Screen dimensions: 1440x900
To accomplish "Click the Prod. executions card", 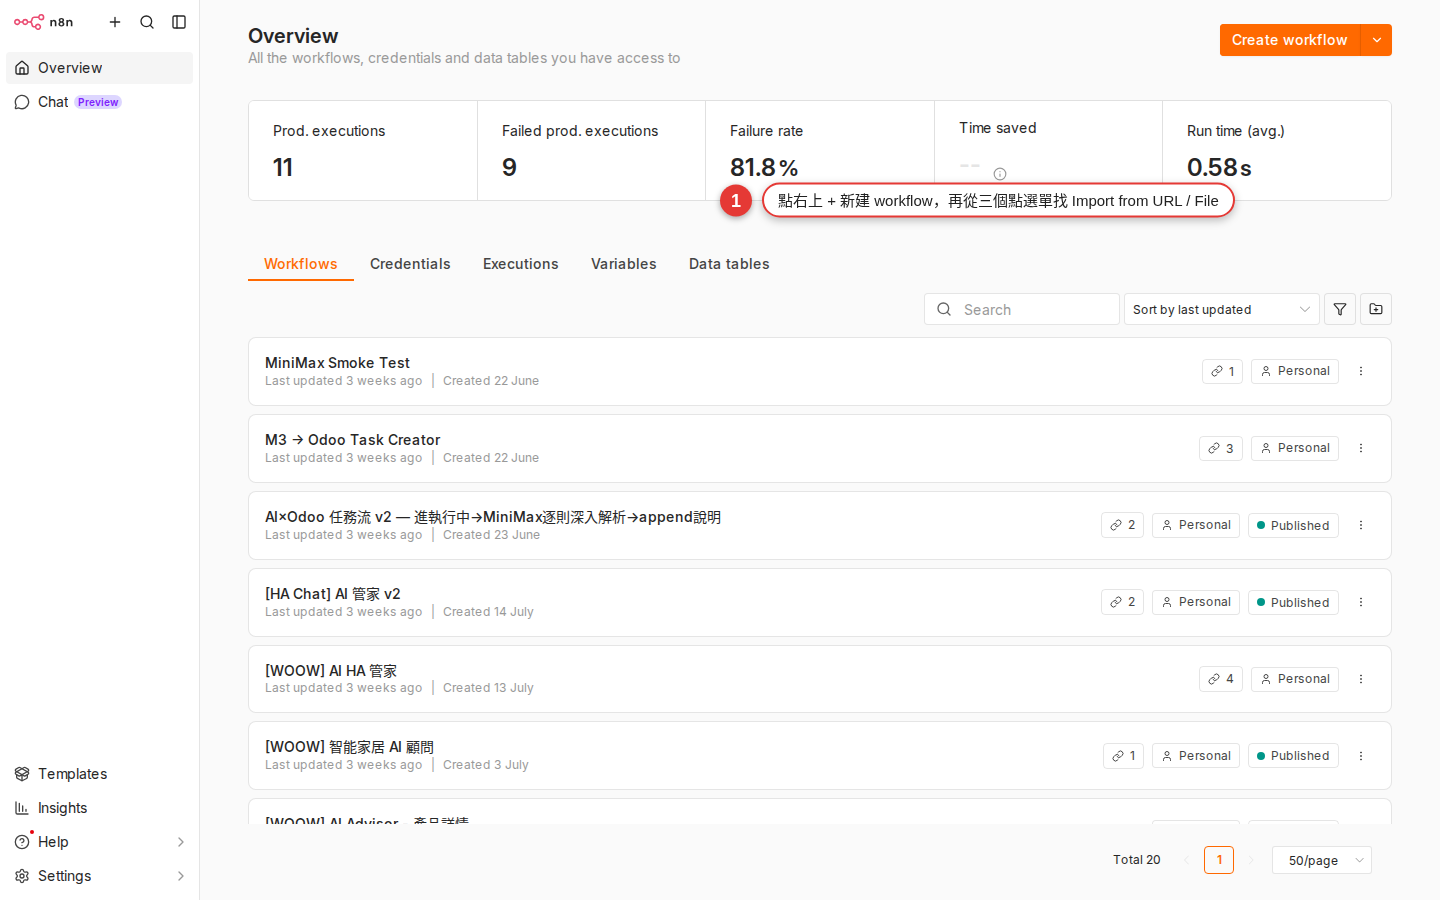I will click(363, 151).
